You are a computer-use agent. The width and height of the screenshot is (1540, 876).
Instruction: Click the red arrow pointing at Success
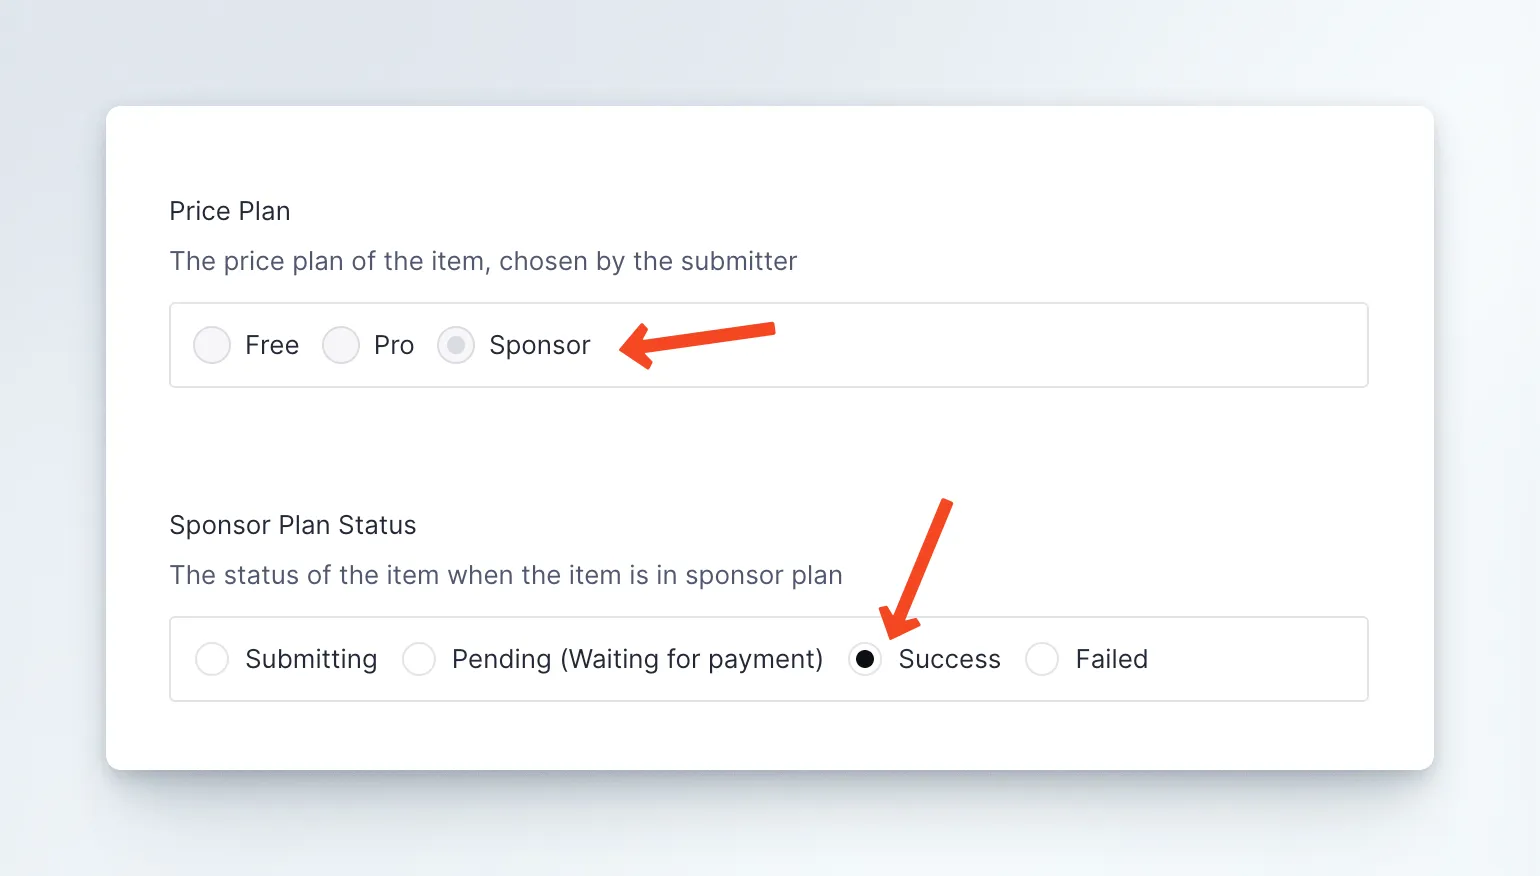coord(918,567)
